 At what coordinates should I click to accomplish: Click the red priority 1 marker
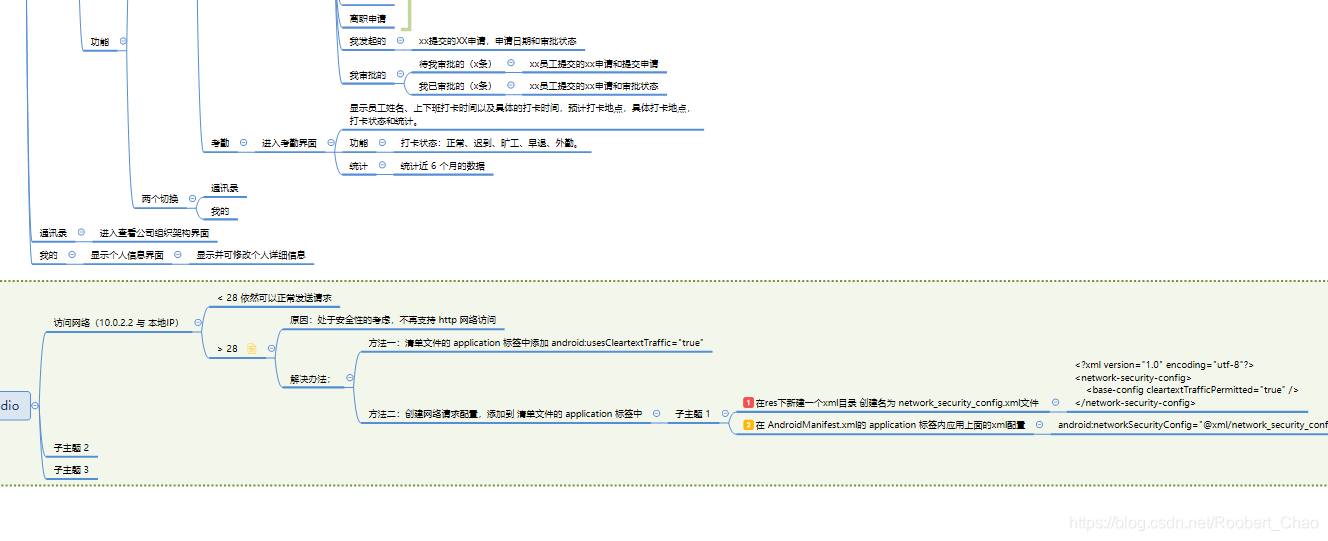(748, 403)
